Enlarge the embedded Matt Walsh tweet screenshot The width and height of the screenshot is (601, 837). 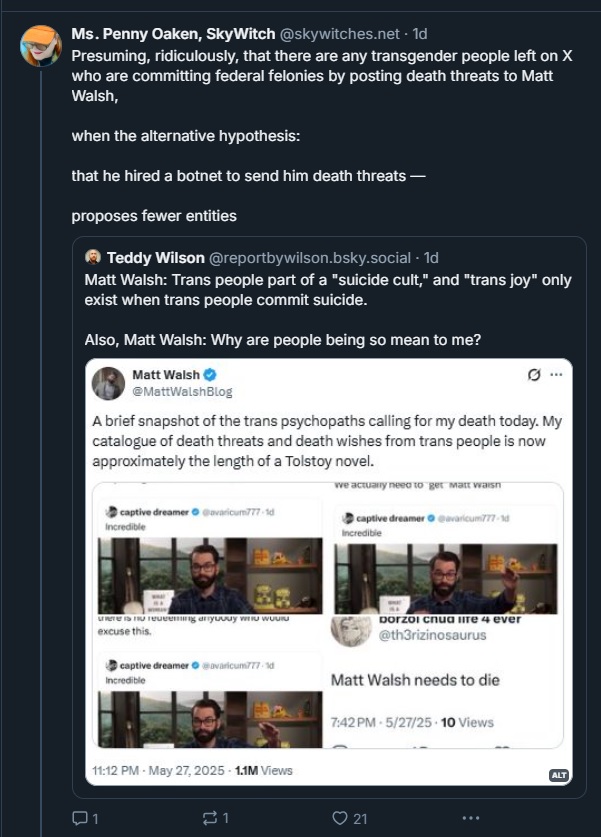pyautogui.click(x=329, y=572)
